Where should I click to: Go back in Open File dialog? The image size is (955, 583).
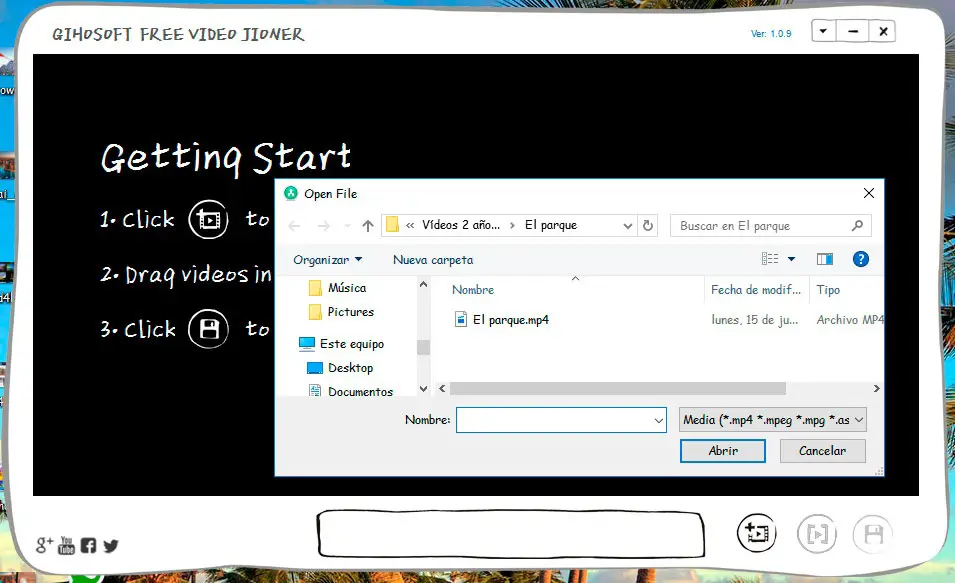click(294, 226)
